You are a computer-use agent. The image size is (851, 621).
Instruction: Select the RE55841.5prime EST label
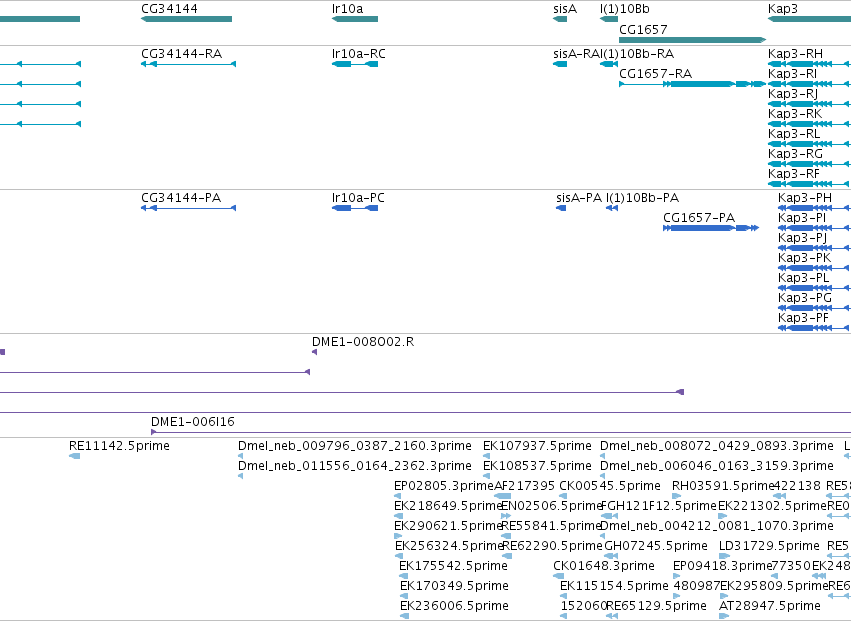coord(552,526)
